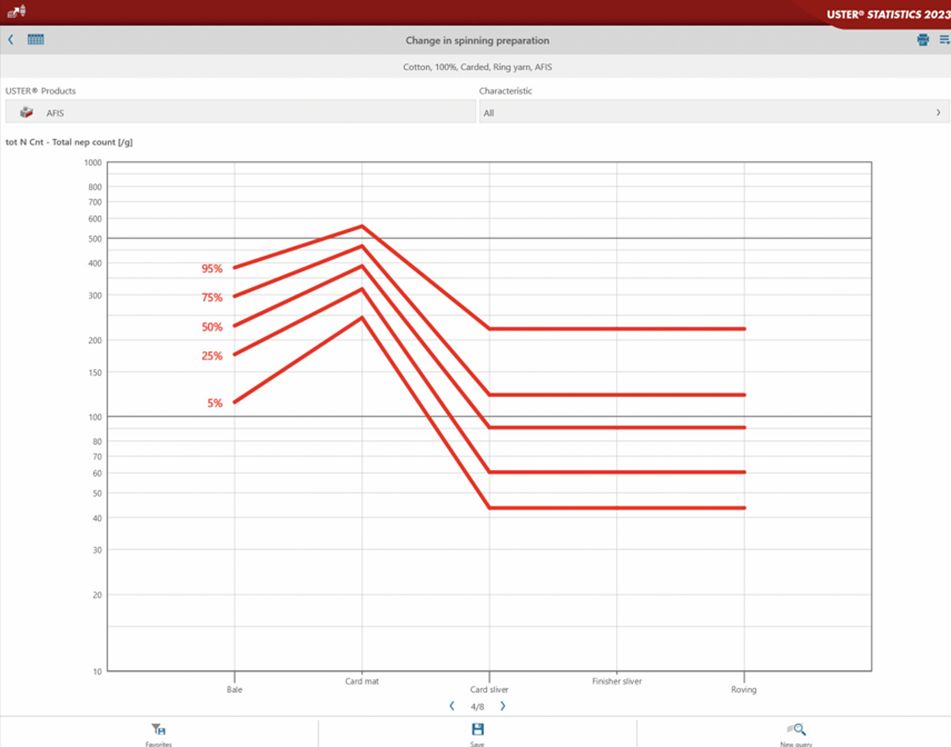Click the USTER STATISTICS 2023 logo

point(888,14)
